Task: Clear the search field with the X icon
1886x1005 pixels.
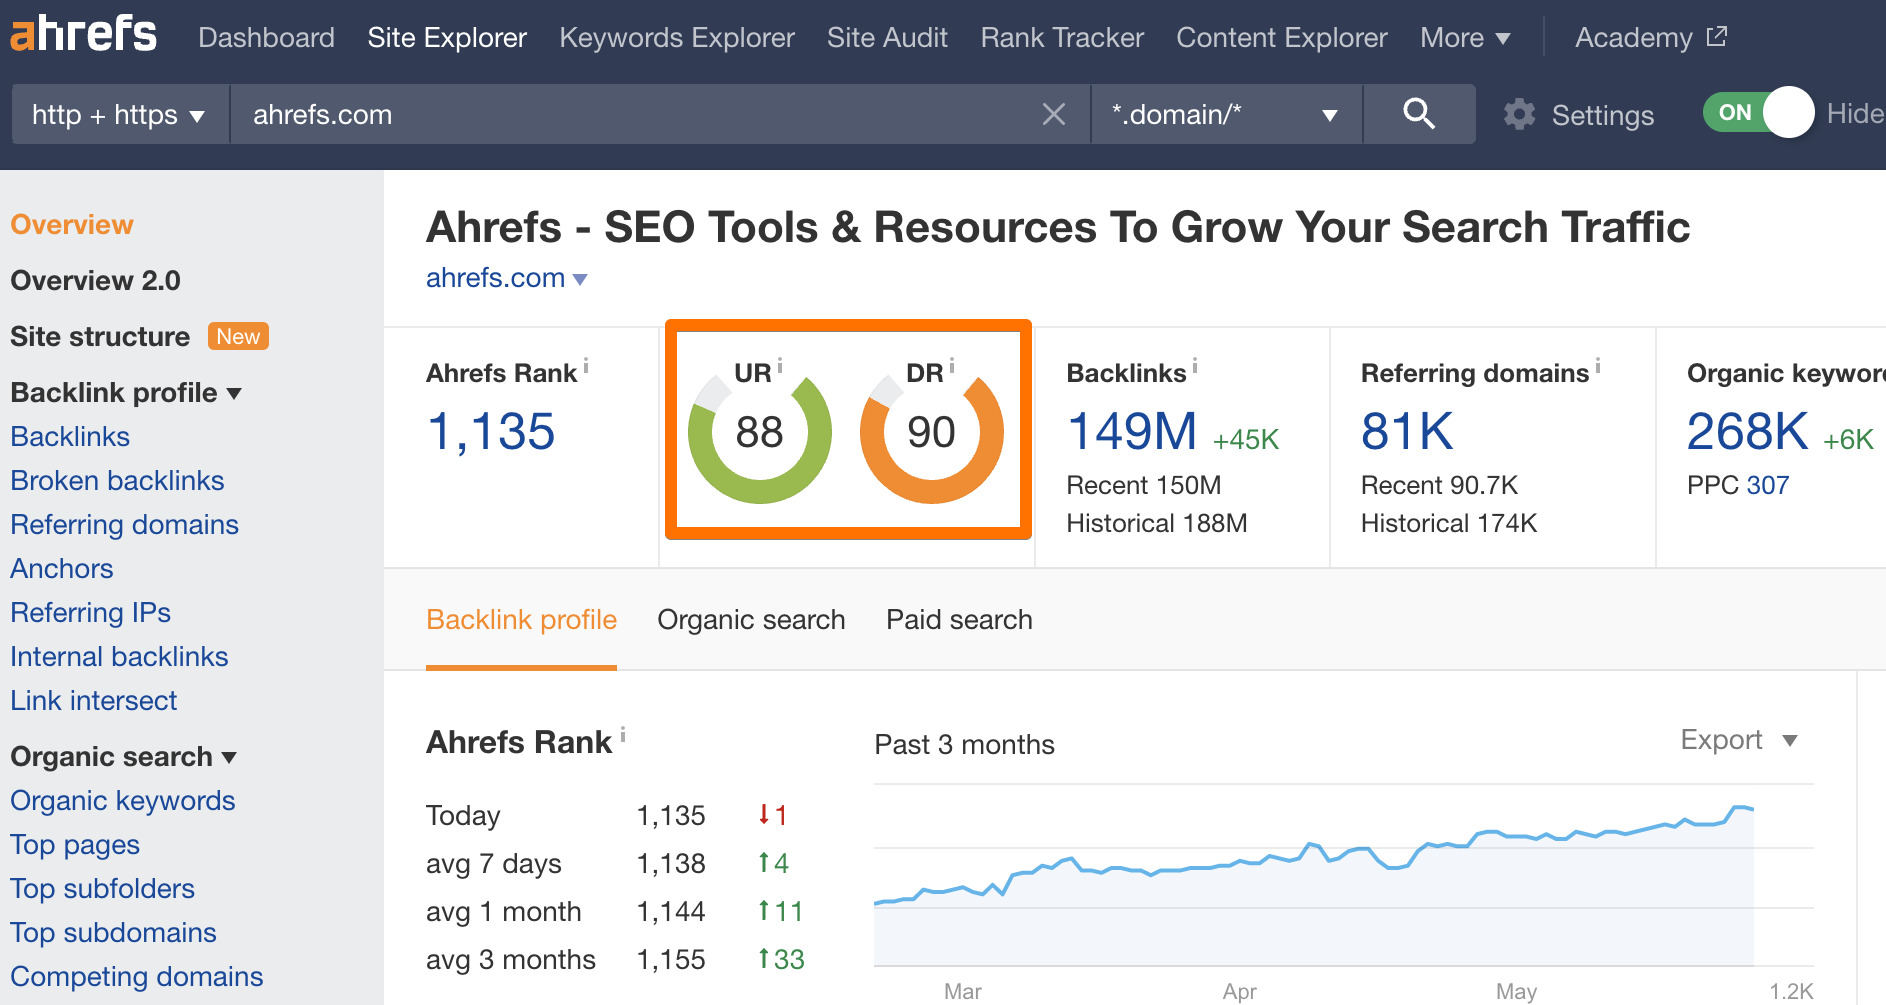Action: 1053,114
